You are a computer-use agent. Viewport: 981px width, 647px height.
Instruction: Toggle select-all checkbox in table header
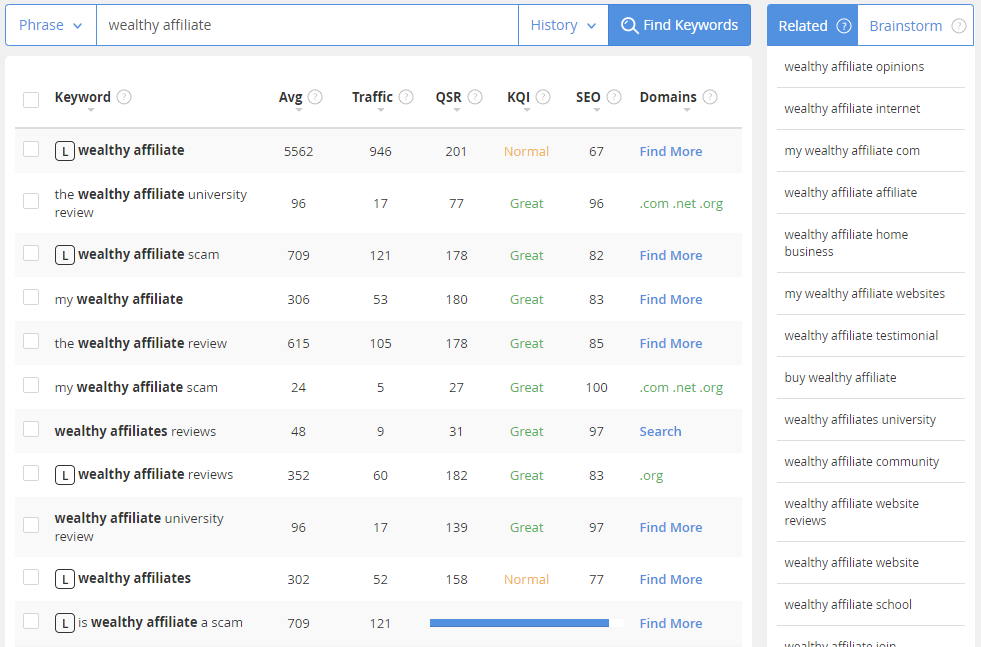click(31, 99)
